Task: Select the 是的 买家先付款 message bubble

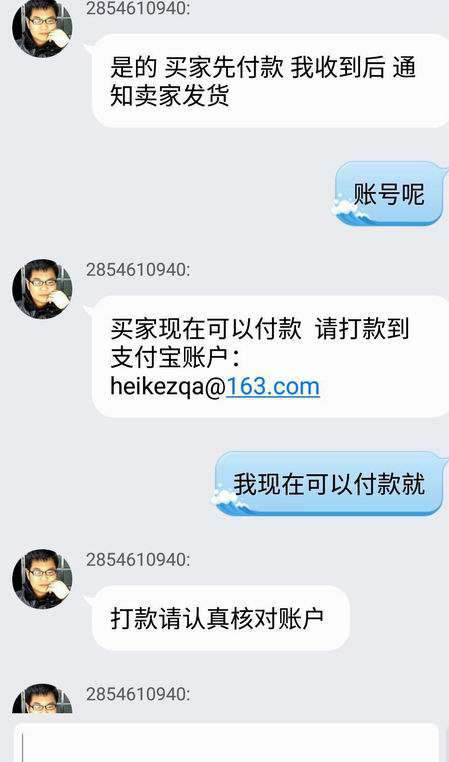Action: tap(270, 81)
